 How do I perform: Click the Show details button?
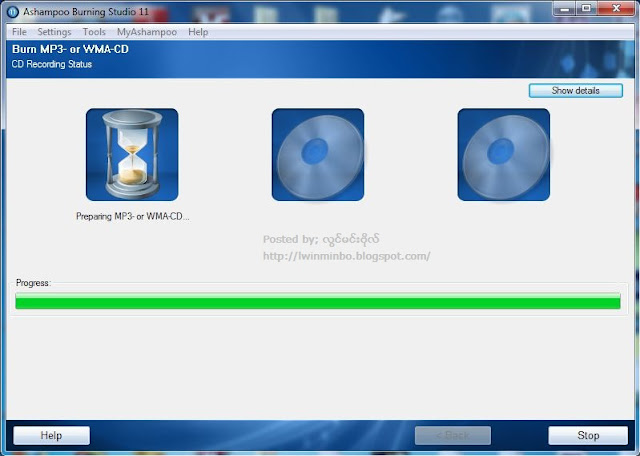(576, 91)
